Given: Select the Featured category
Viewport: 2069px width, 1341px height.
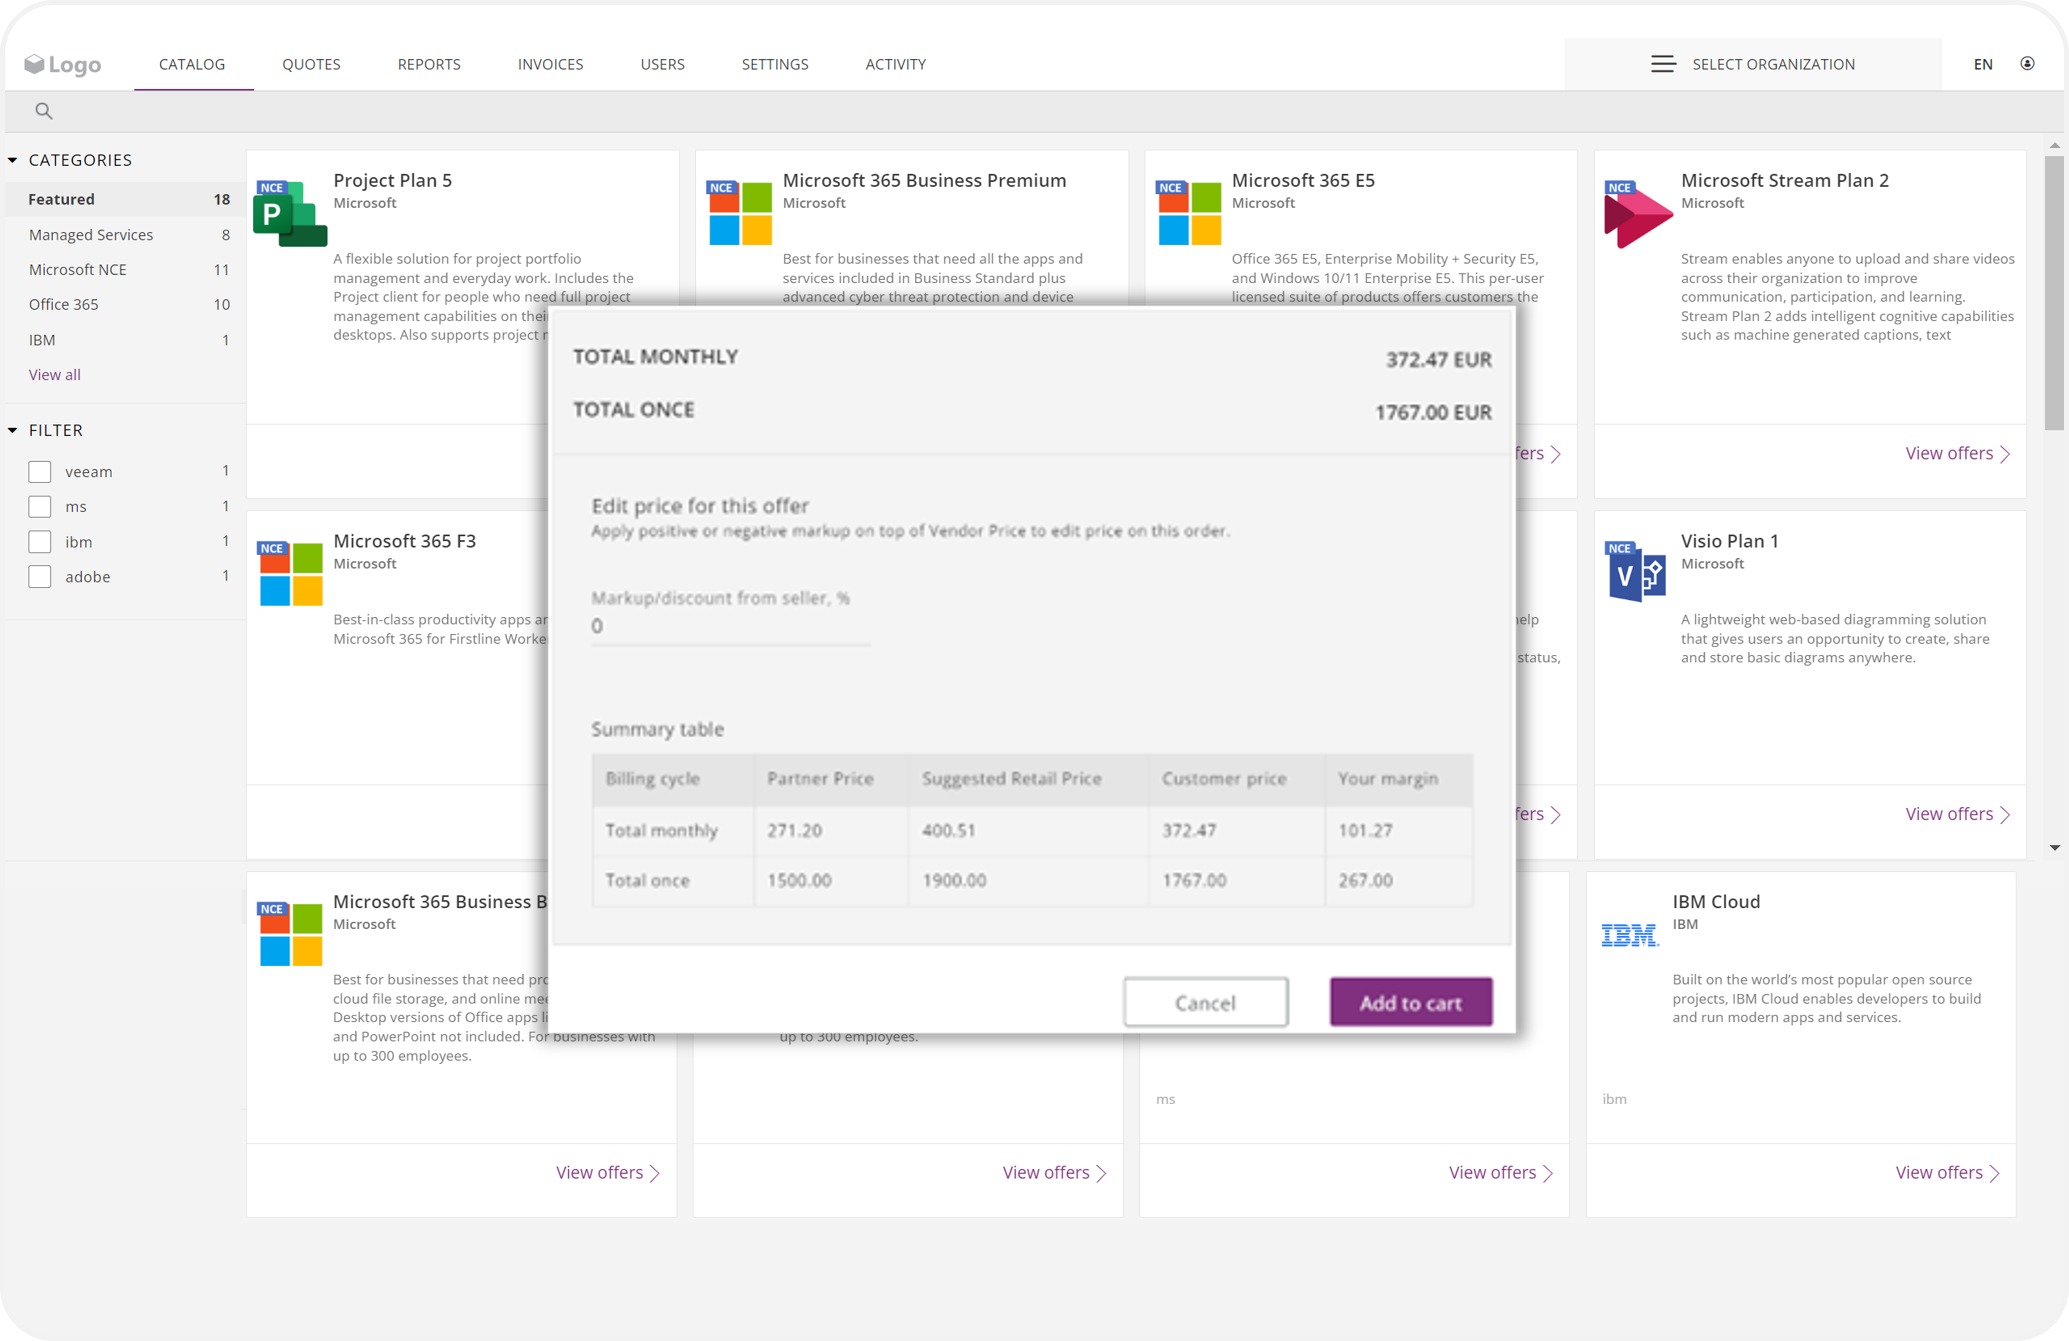Looking at the screenshot, I should 125,199.
